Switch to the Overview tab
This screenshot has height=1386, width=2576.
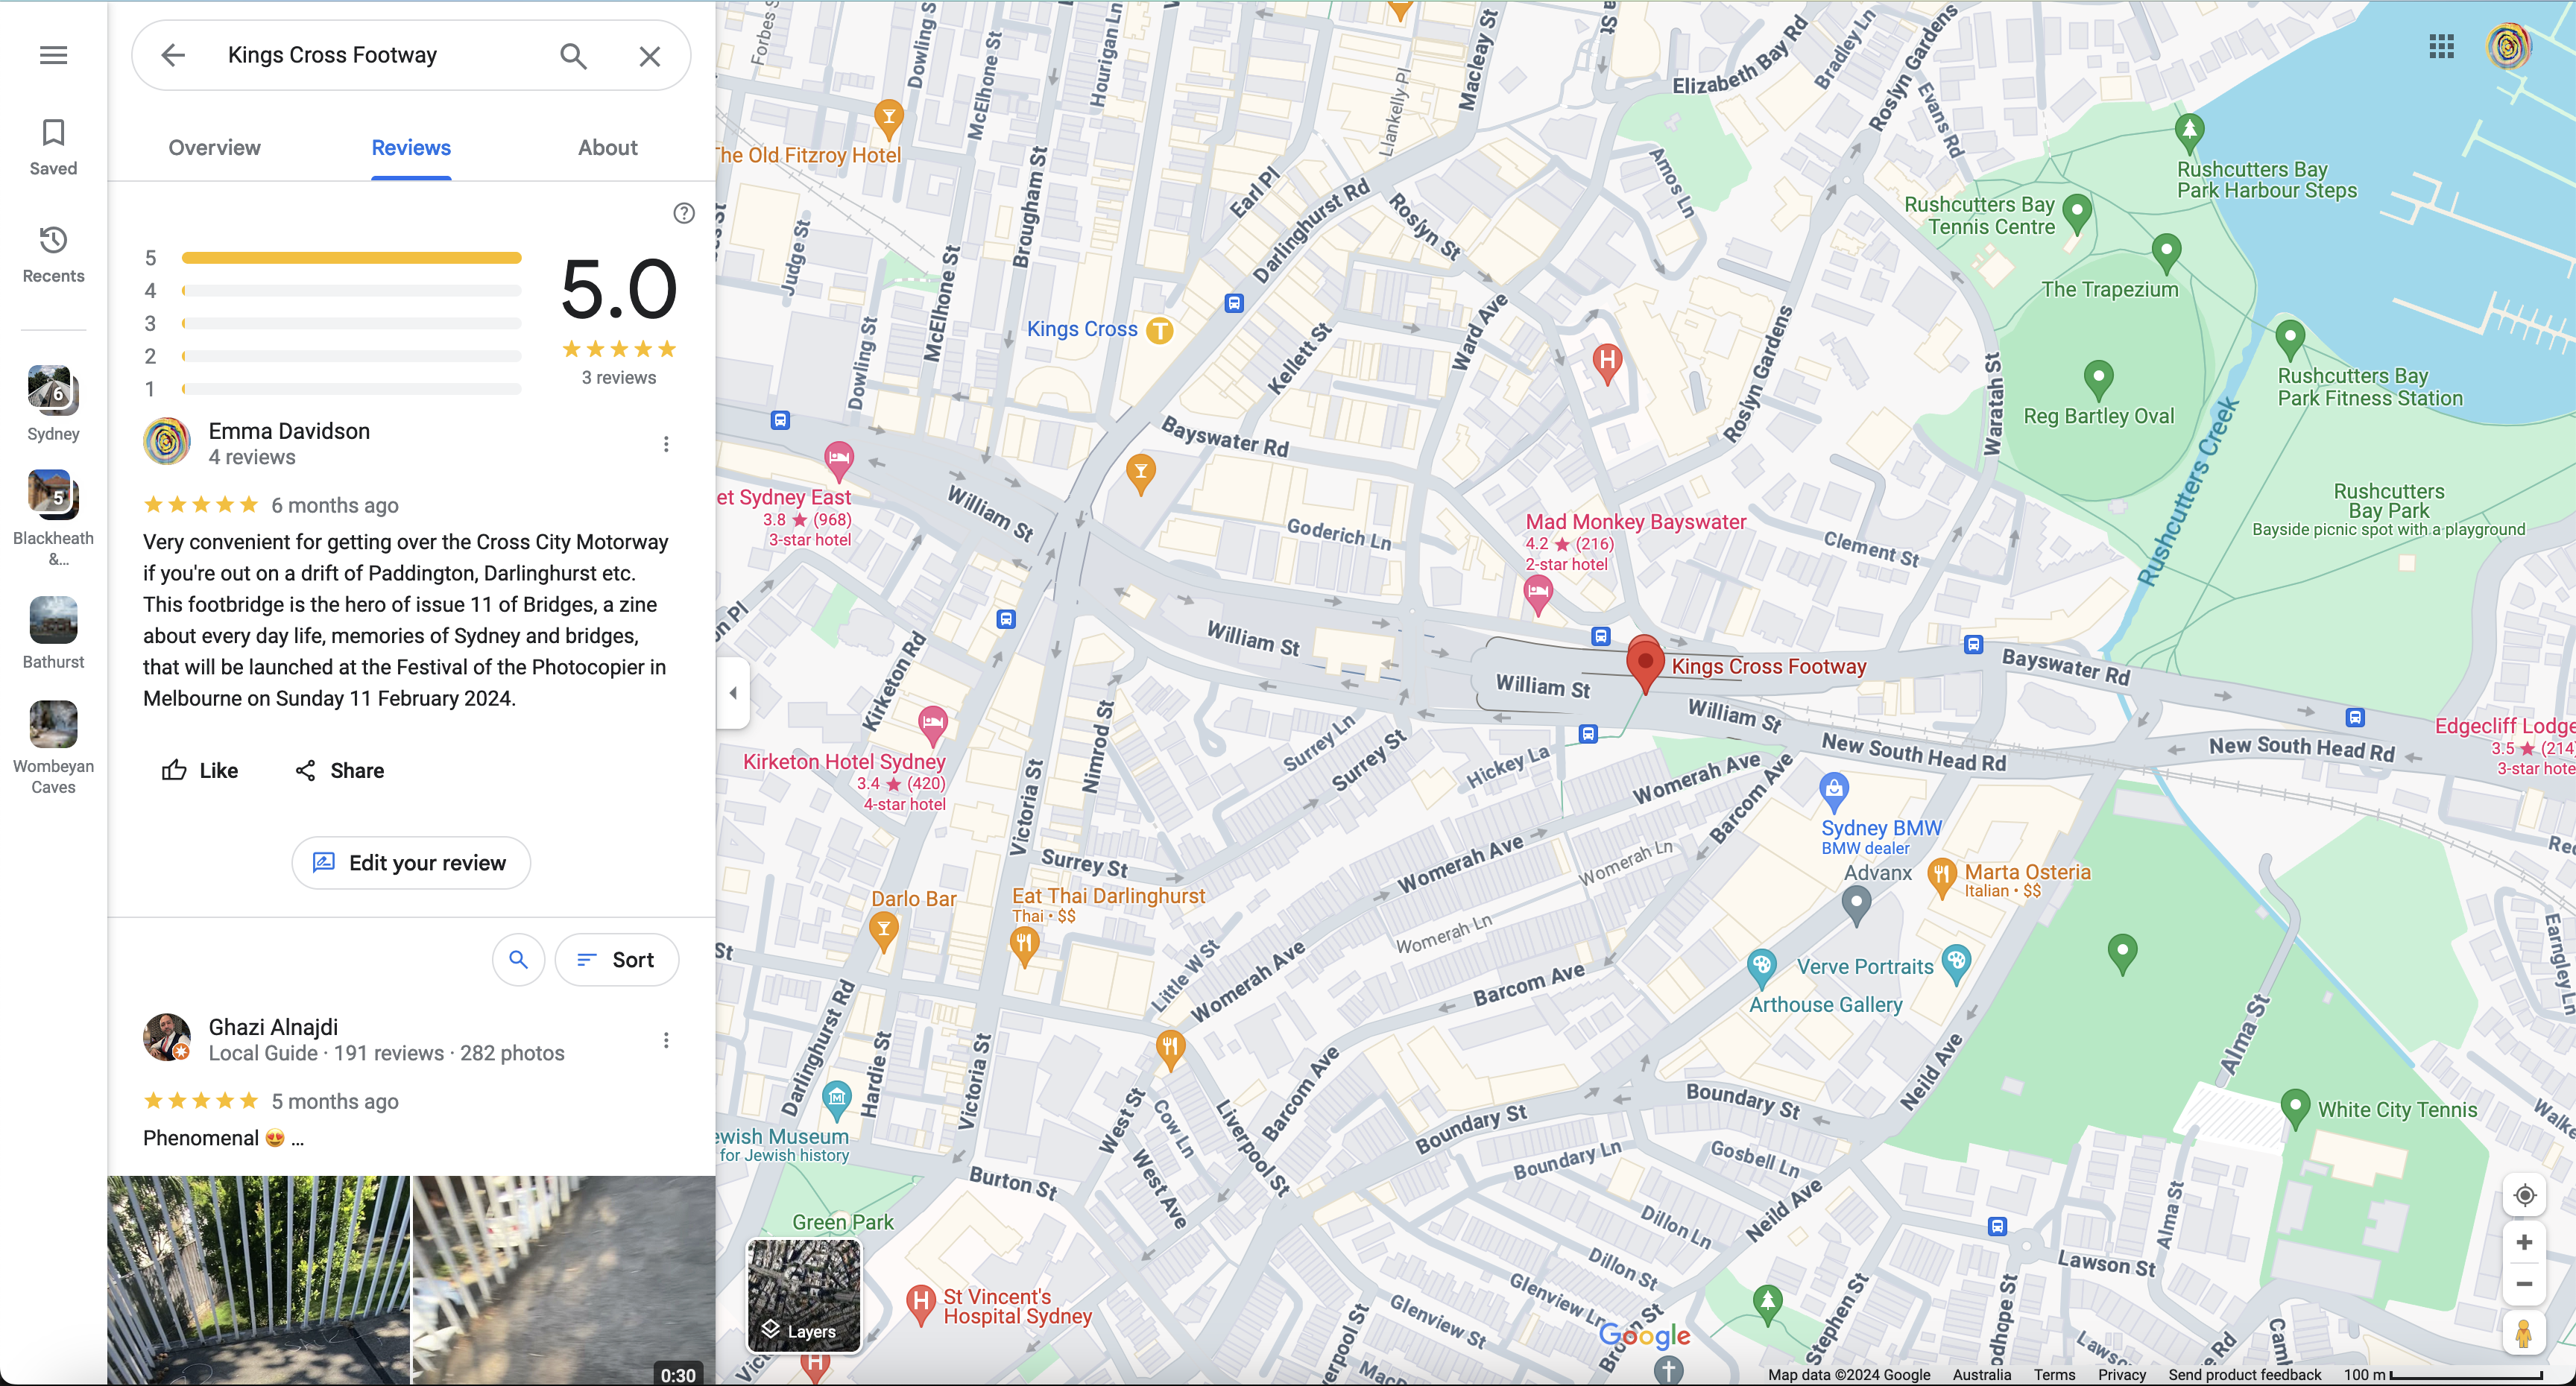[x=214, y=148]
